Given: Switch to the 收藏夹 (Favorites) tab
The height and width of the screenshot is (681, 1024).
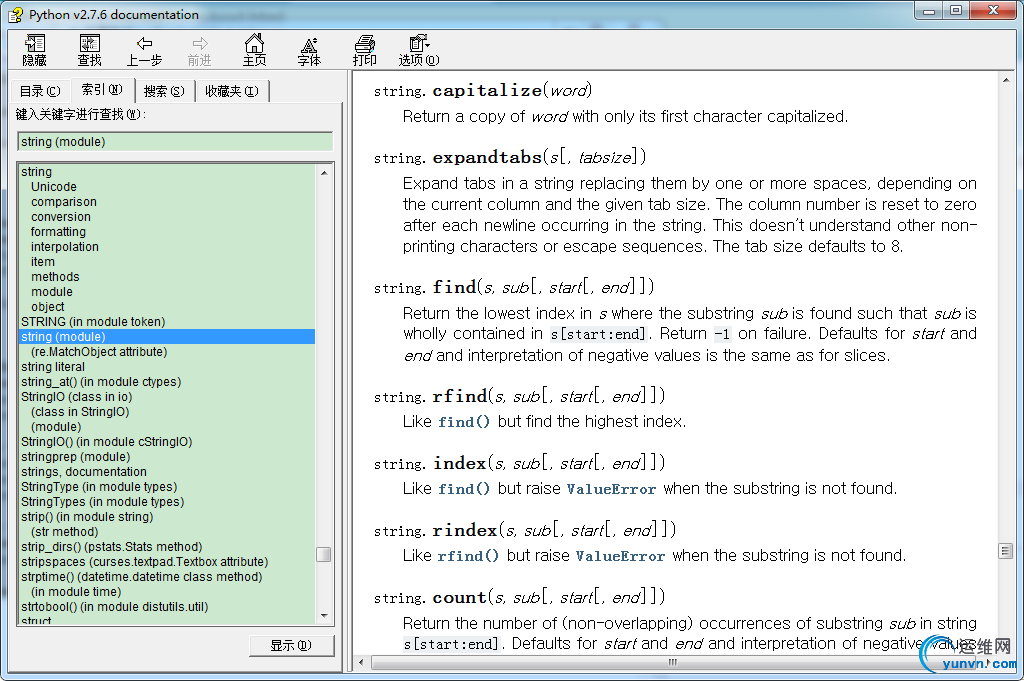Looking at the screenshot, I should (232, 91).
